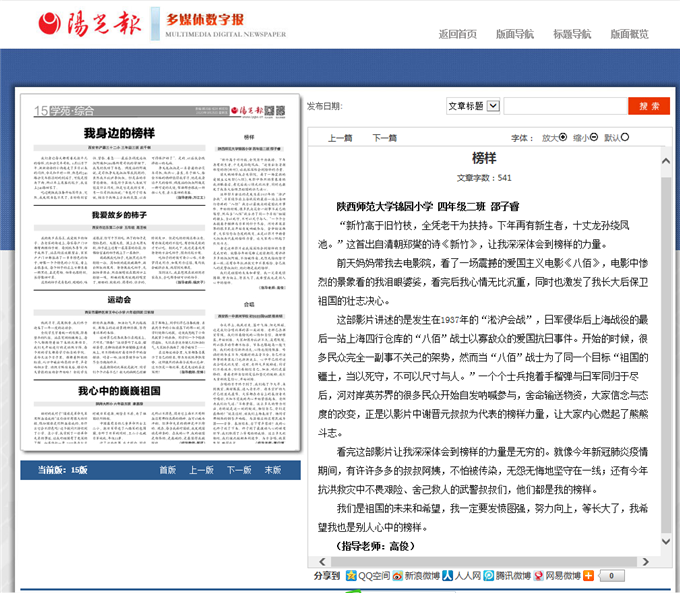Image resolution: width=680 pixels, height=593 pixels.
Task: Select 放大 font size radio button
Action: click(x=563, y=137)
